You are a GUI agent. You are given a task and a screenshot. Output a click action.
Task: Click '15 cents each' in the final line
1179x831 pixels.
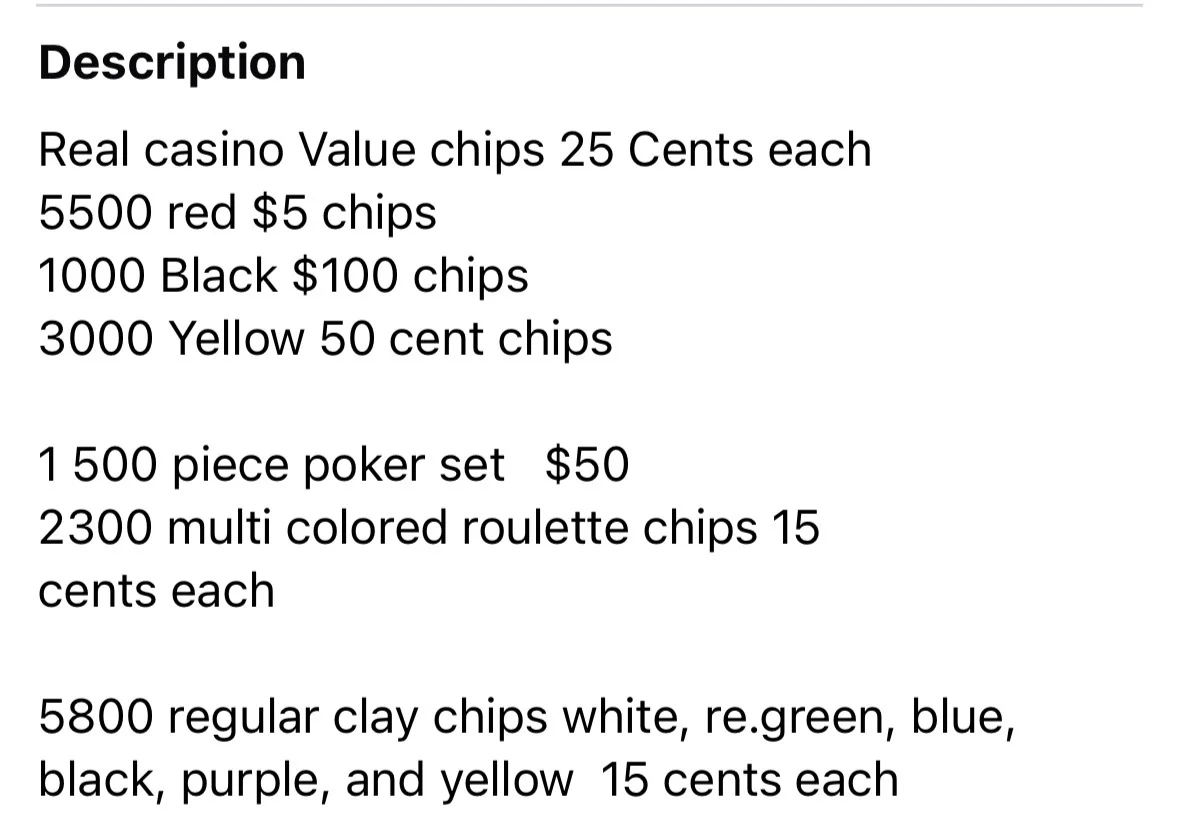(750, 780)
